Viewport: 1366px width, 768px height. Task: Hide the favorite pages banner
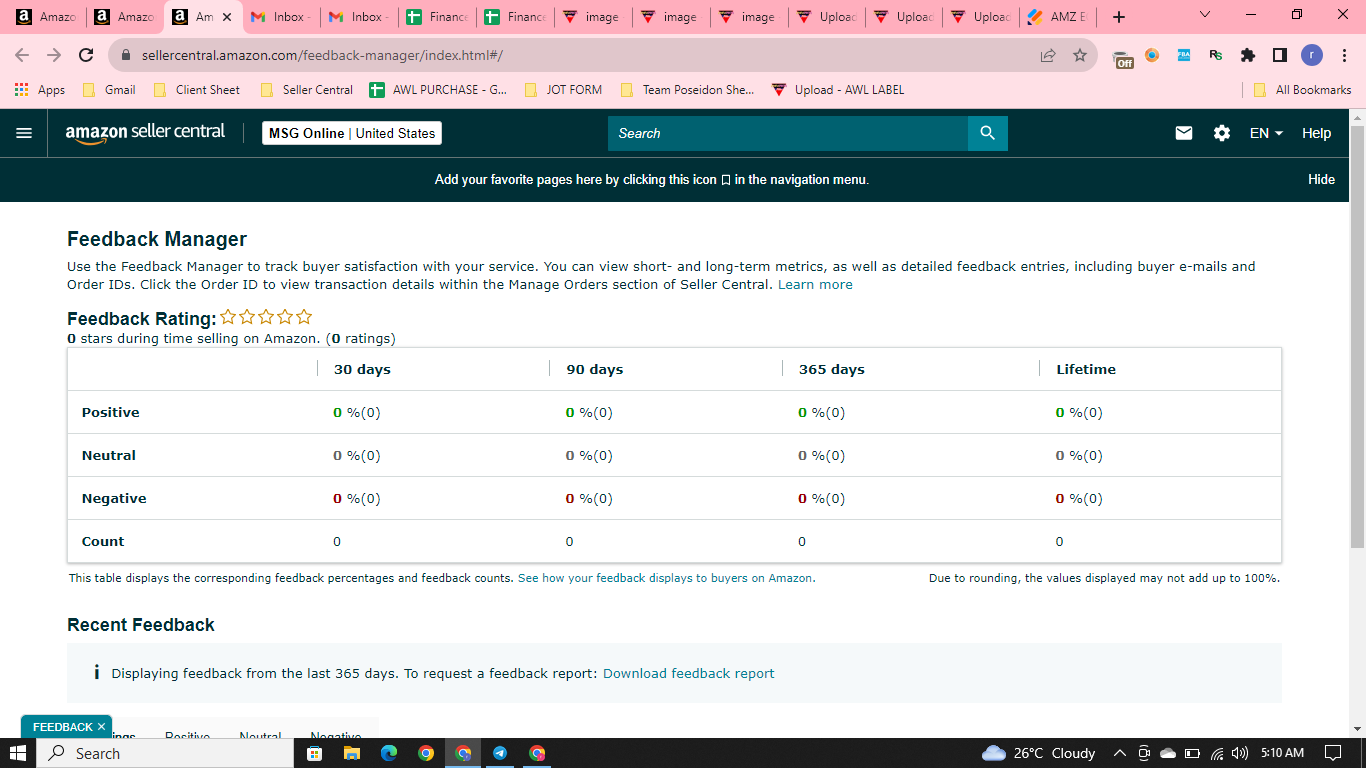click(1321, 180)
